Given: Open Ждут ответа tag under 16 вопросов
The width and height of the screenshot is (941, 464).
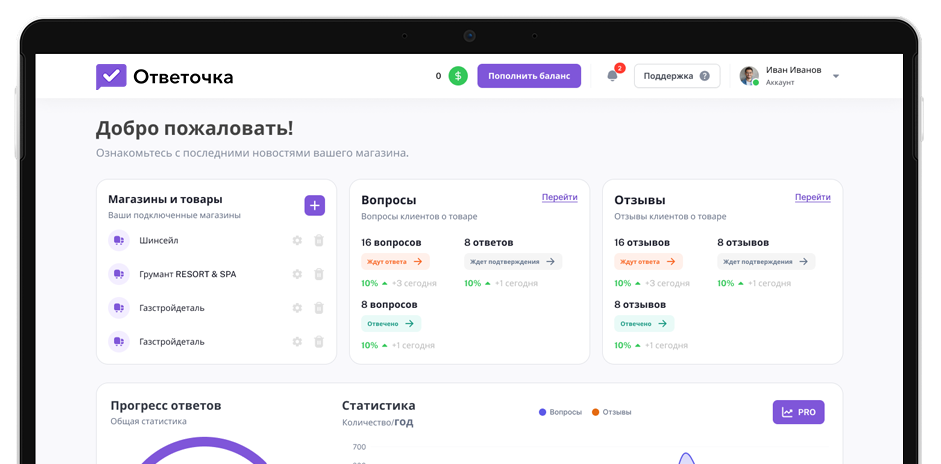Looking at the screenshot, I should [x=395, y=262].
